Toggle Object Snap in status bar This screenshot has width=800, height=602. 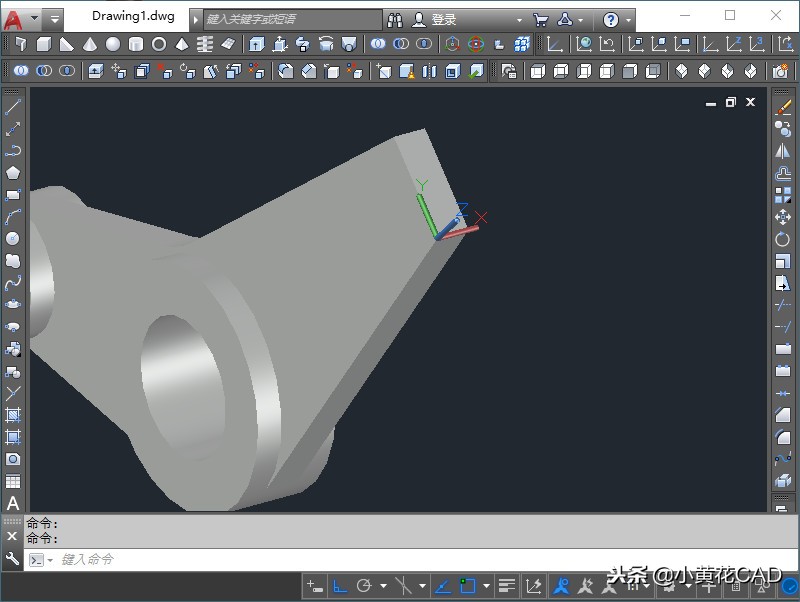click(467, 586)
